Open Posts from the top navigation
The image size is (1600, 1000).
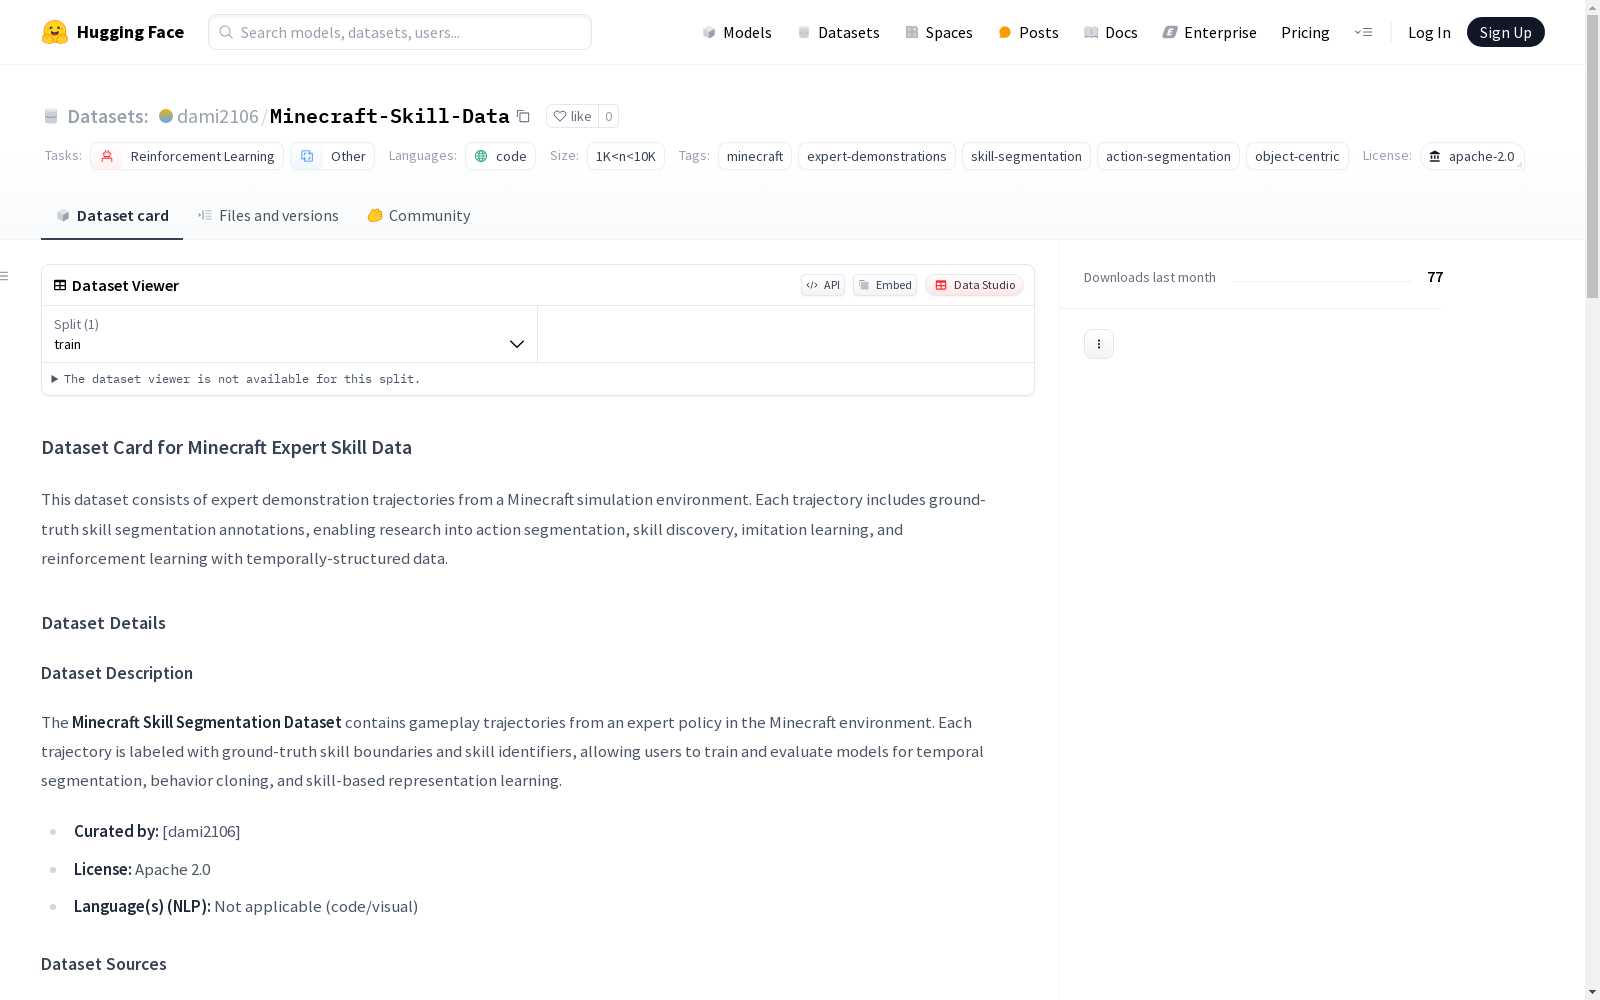point(1028,32)
